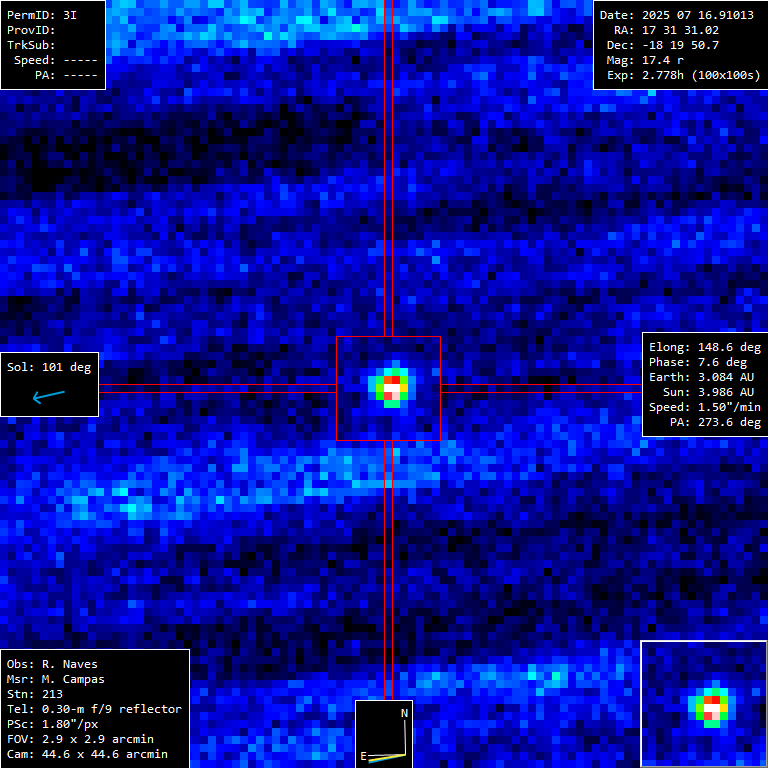
Task: Click the 'PSc: 1.80"/px' line
Action: pos(52,724)
